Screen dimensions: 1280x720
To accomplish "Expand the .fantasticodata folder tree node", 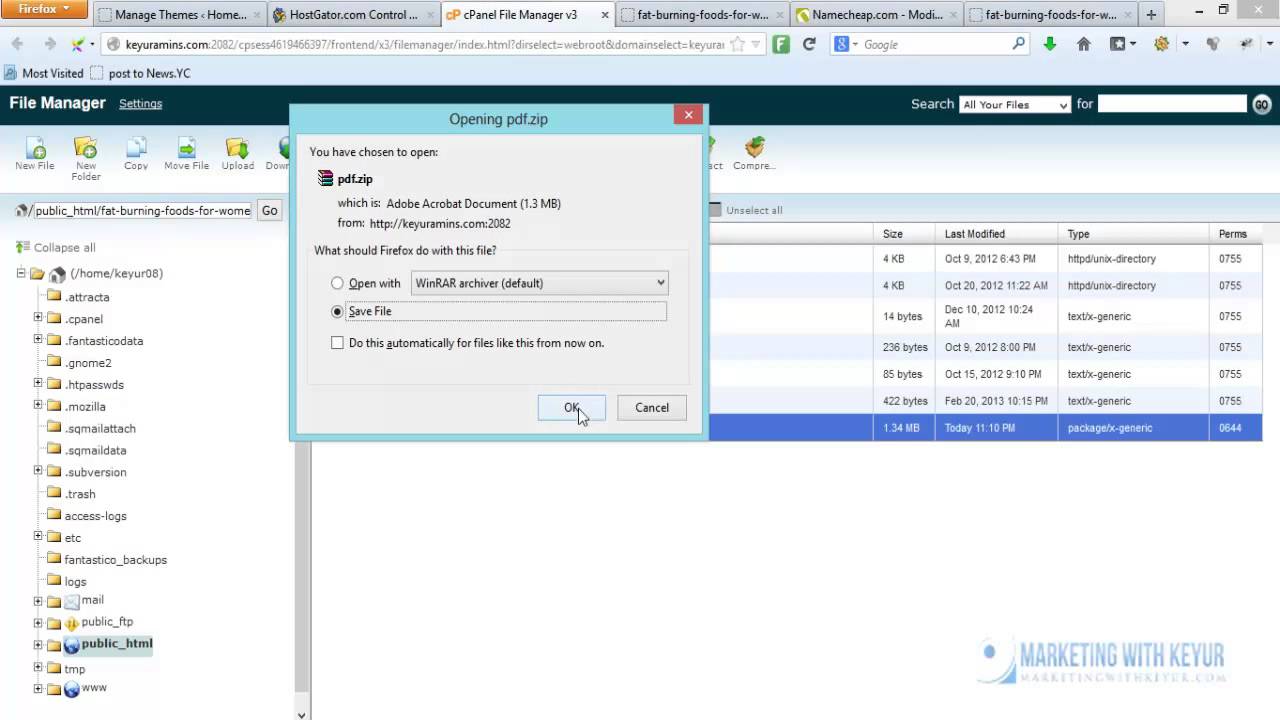I will coord(38,340).
